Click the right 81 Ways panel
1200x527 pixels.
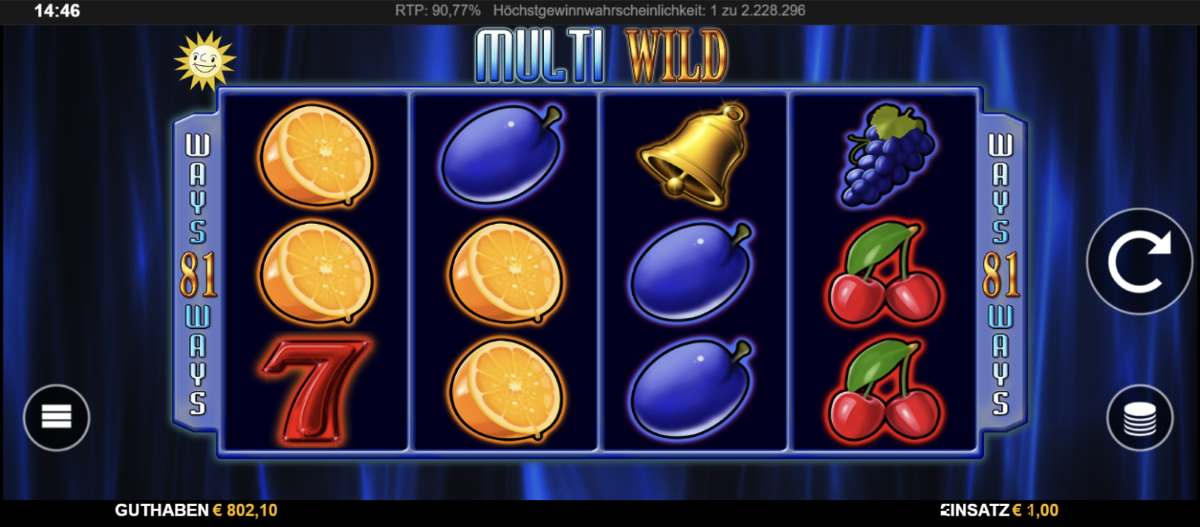(x=1003, y=273)
